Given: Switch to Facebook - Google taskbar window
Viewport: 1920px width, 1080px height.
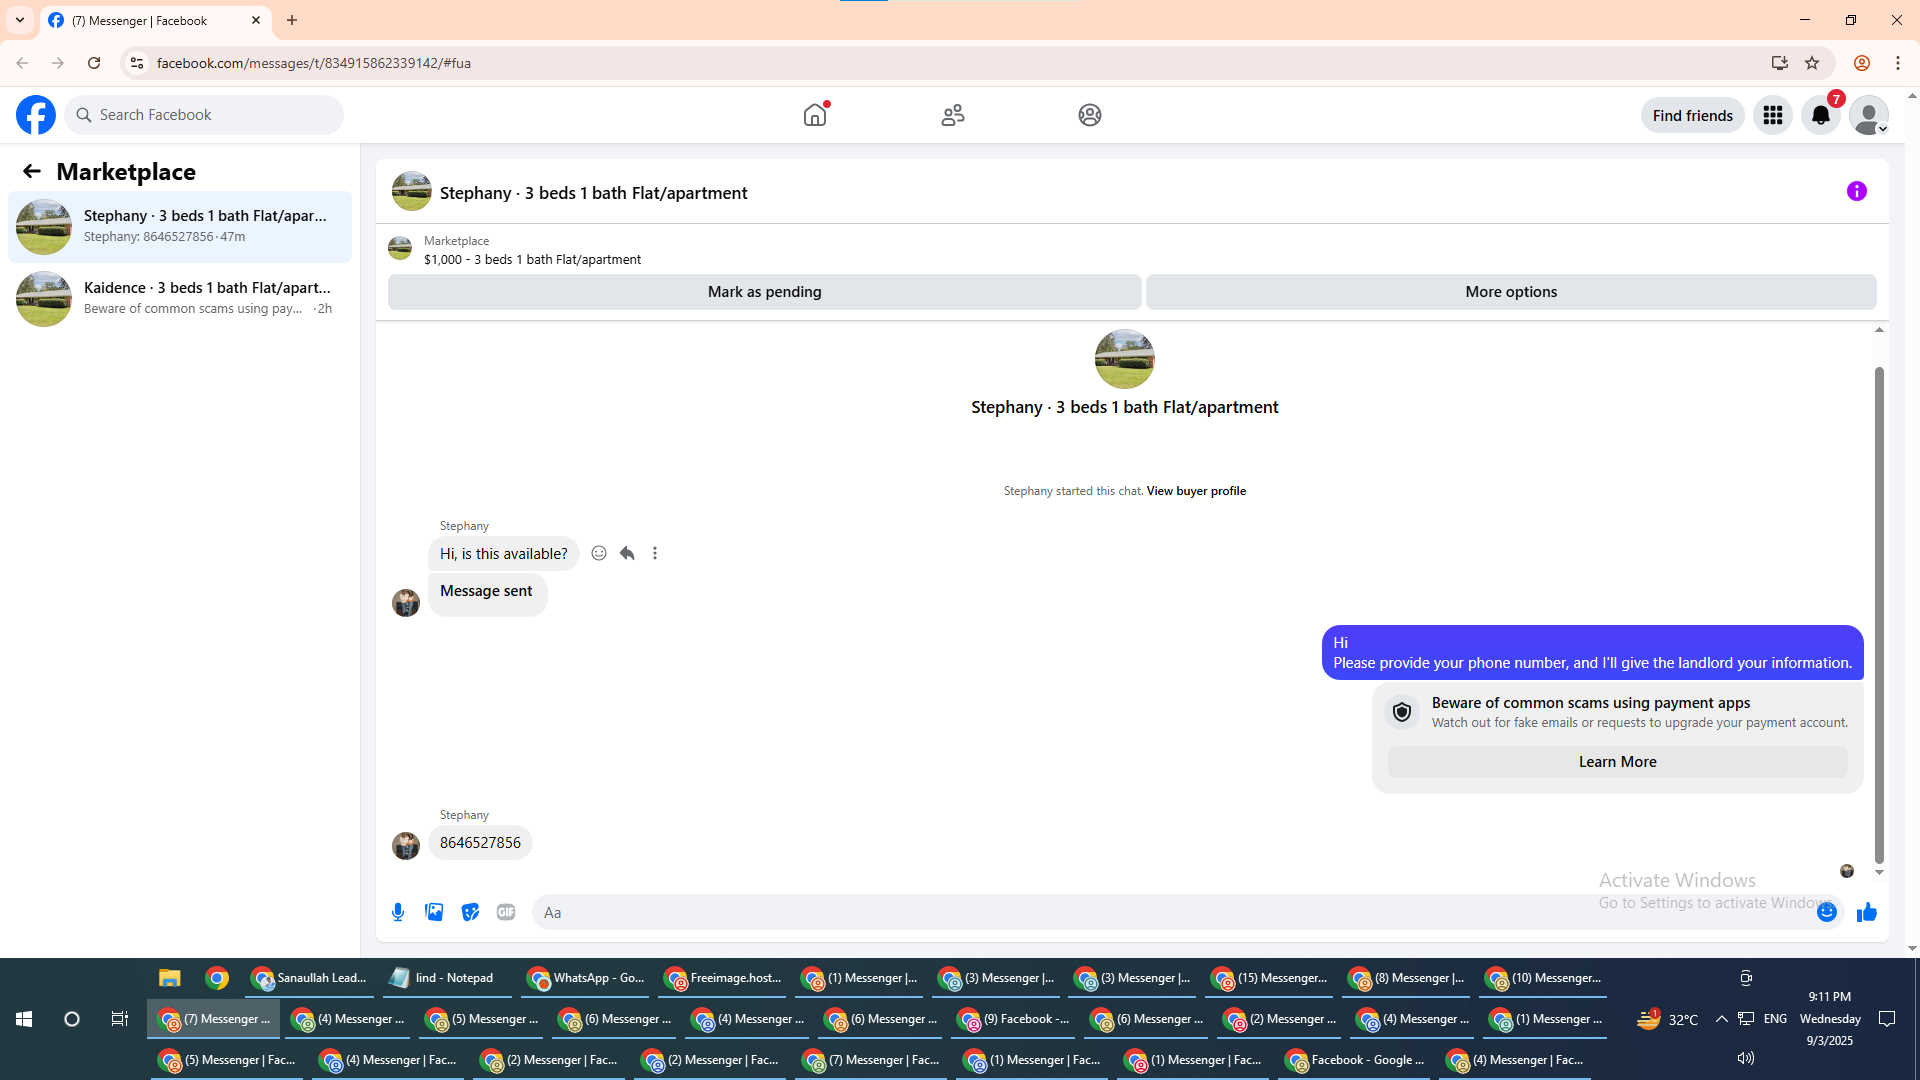Looking at the screenshot, I should pos(1356,1060).
